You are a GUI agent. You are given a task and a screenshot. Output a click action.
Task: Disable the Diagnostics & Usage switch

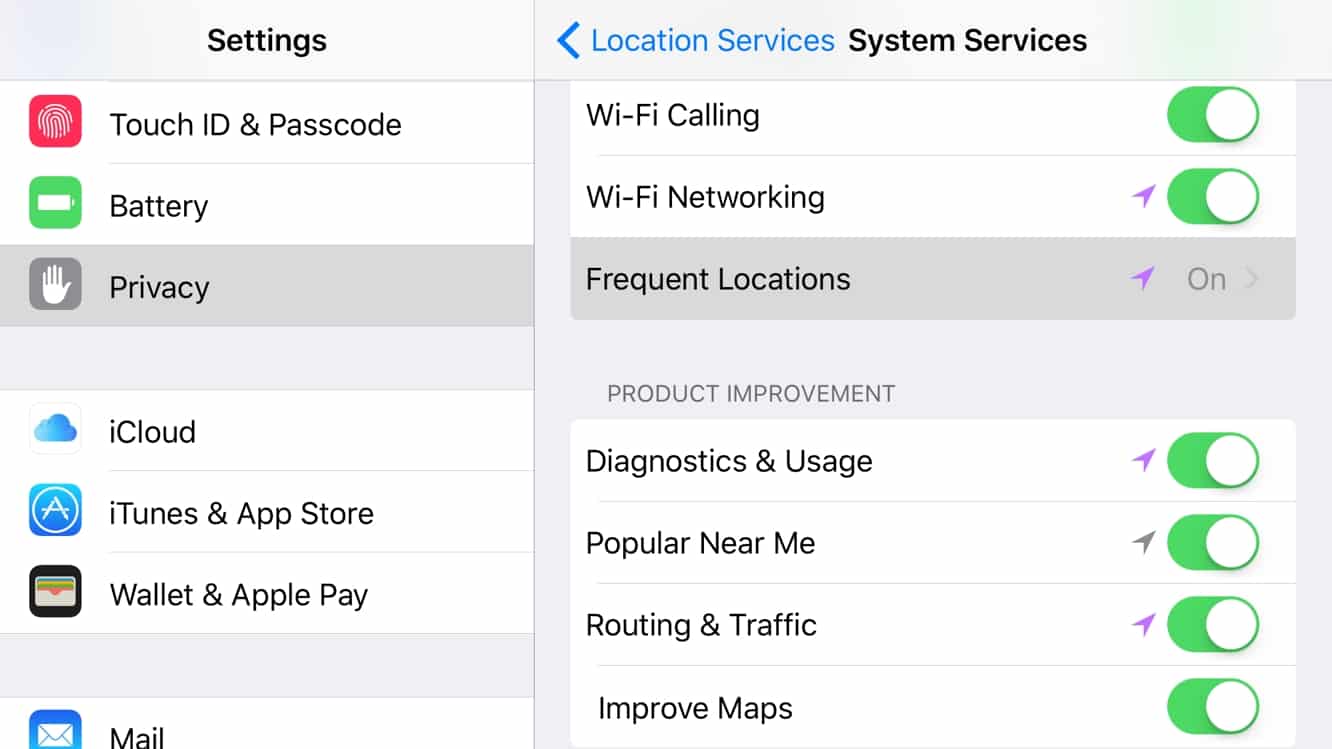(1212, 461)
